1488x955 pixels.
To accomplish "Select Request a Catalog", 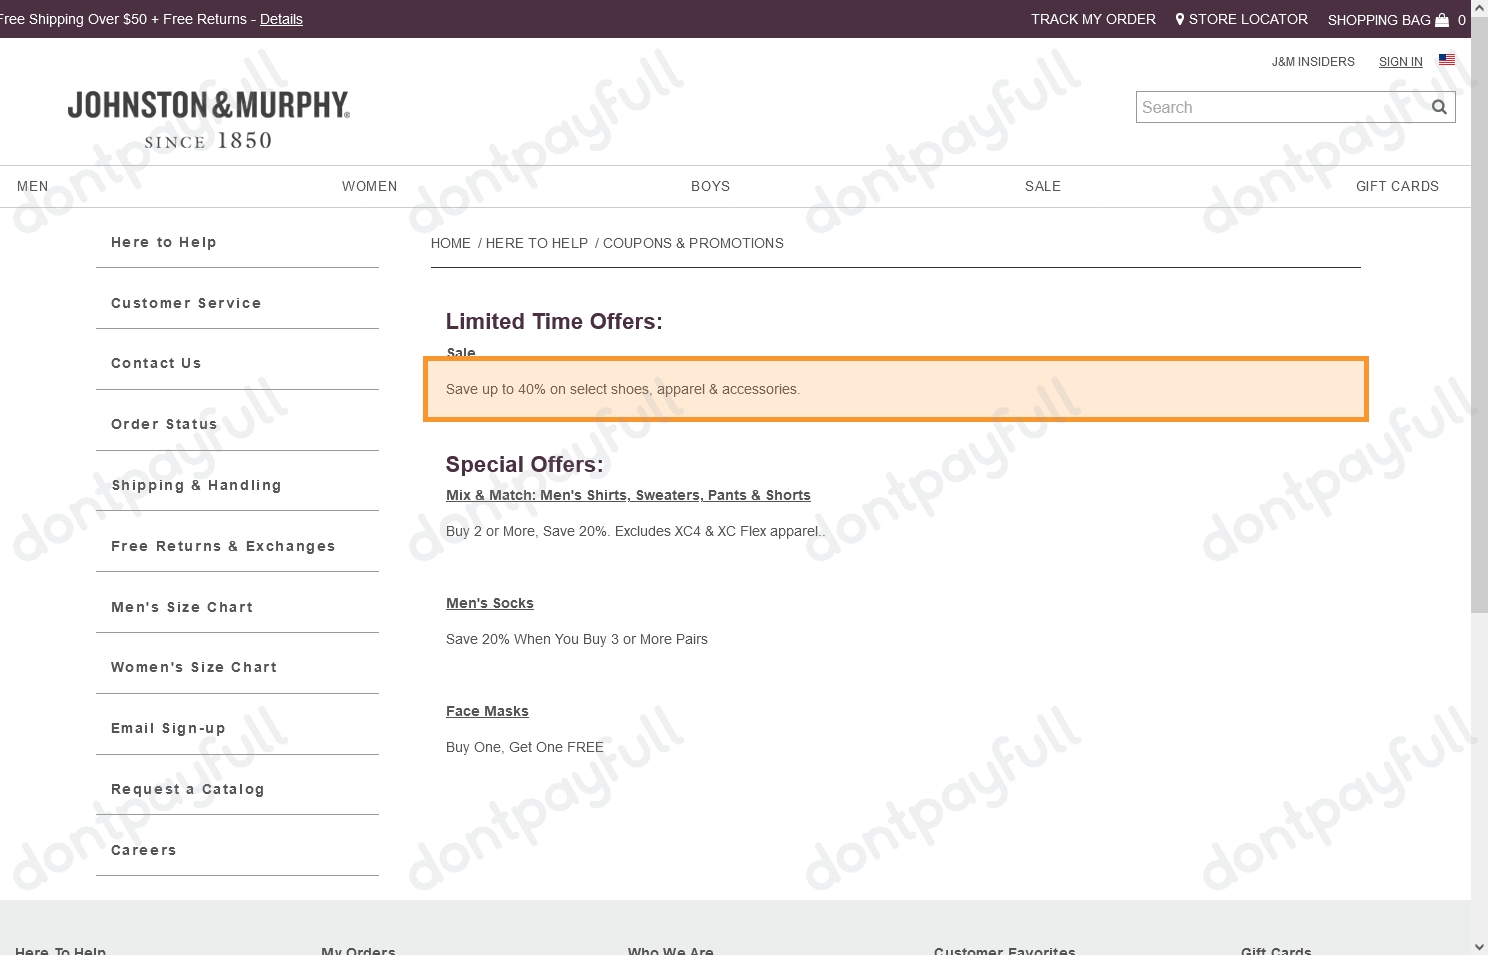I will coord(188,789).
